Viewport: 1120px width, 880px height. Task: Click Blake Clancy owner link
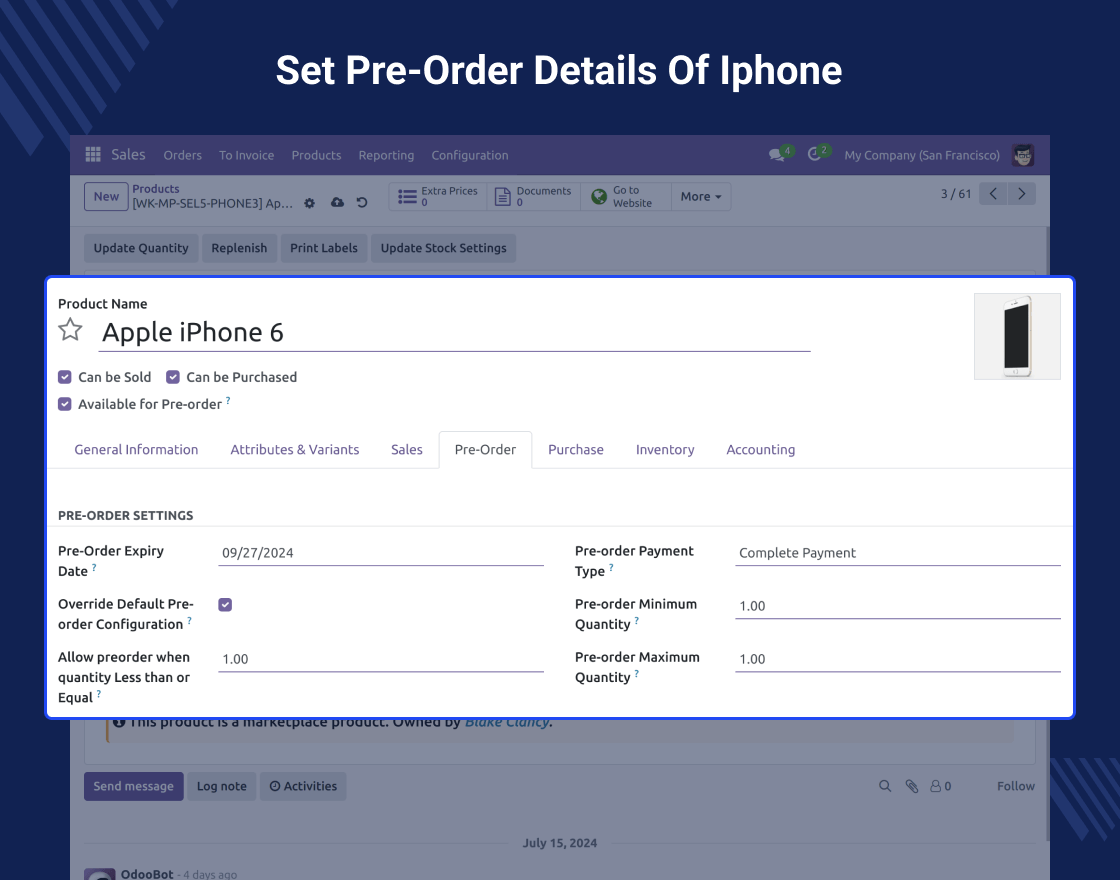[507, 722]
